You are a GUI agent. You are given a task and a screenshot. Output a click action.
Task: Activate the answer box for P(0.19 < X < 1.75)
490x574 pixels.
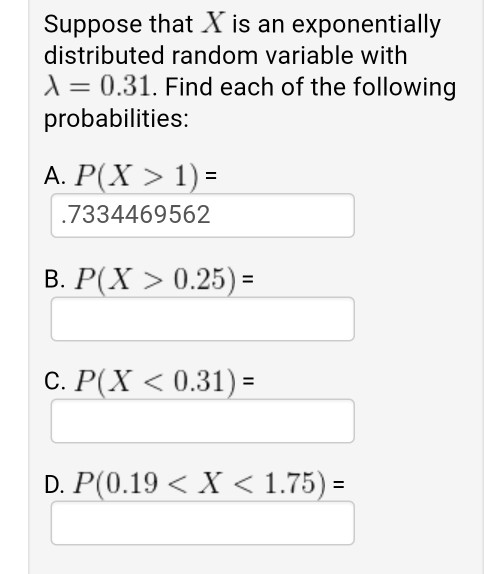click(x=203, y=523)
